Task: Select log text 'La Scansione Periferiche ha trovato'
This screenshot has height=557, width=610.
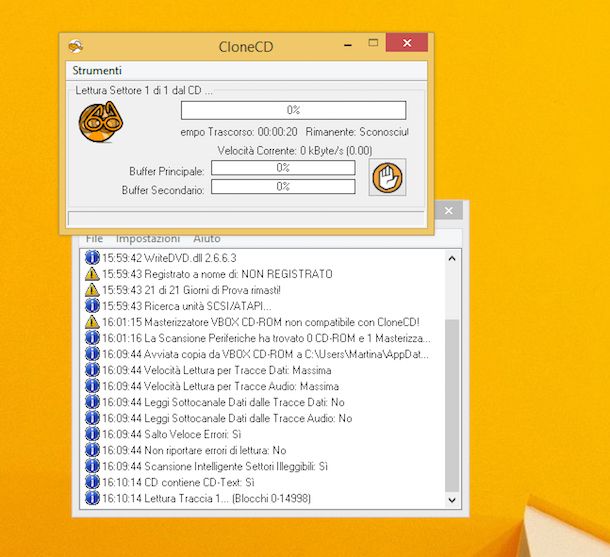Action: tap(224, 338)
